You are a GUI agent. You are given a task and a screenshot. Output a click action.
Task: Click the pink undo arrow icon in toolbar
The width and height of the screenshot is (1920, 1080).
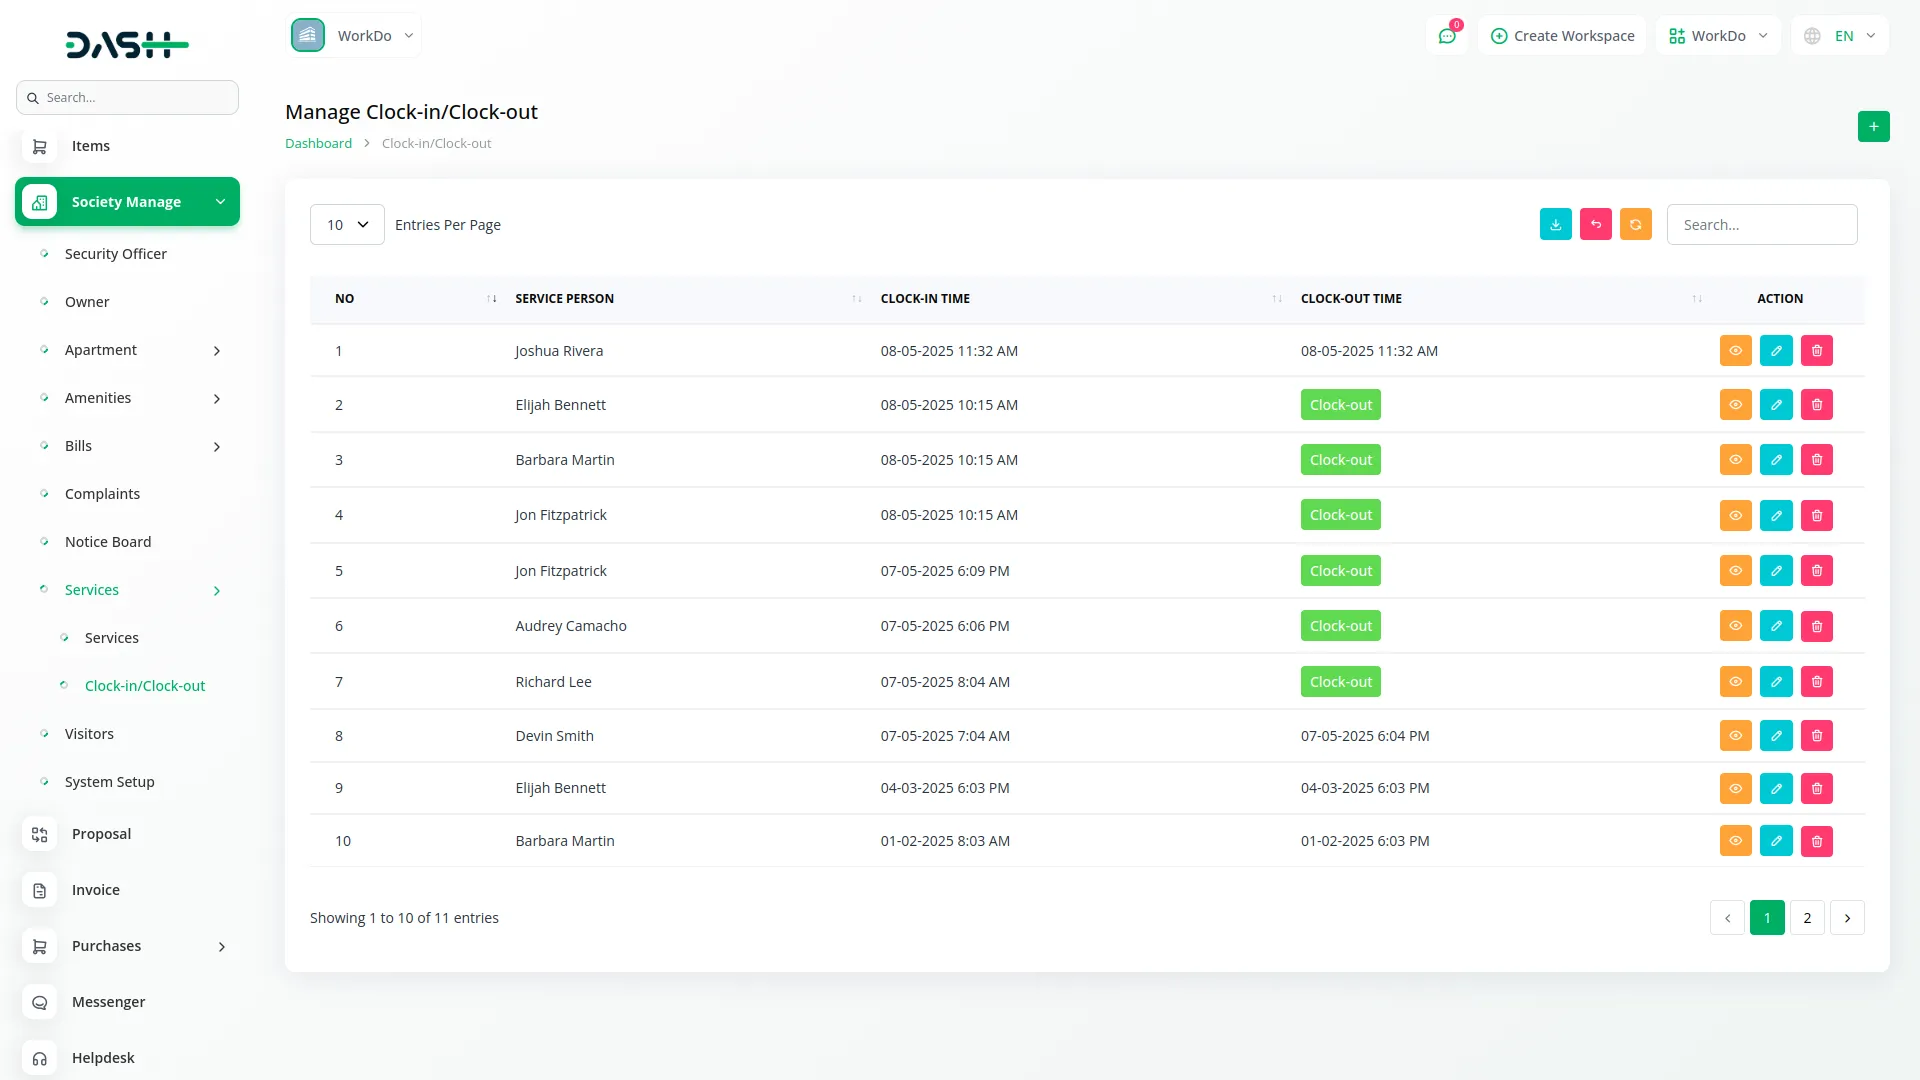pos(1595,225)
